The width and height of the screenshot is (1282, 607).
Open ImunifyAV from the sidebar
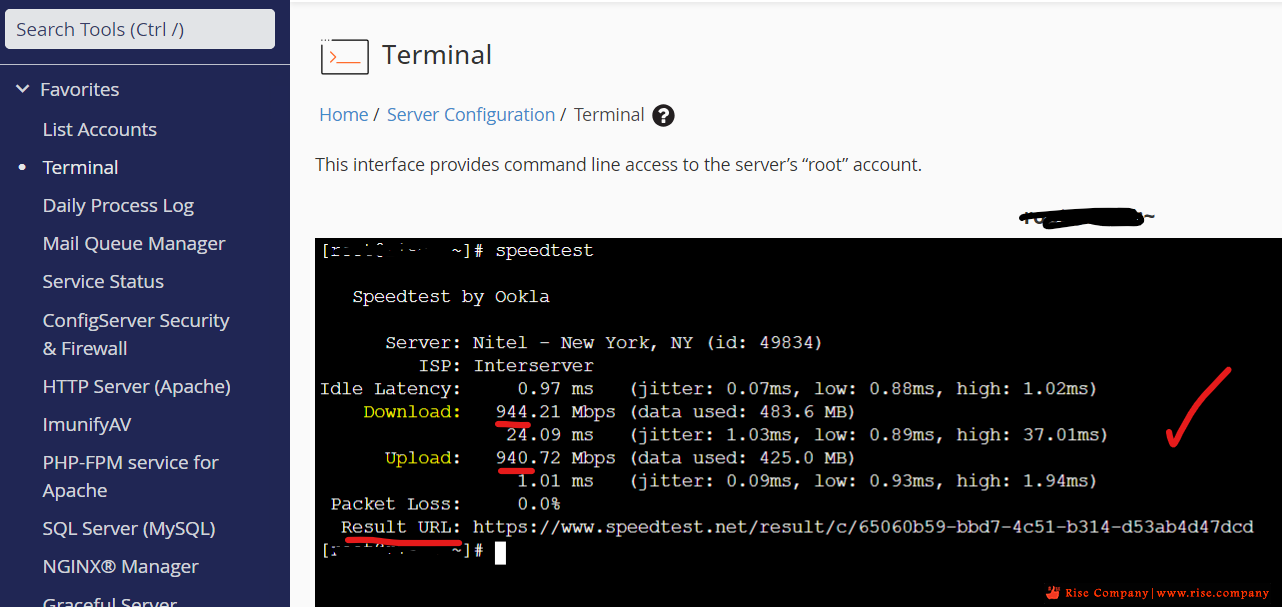pos(87,424)
